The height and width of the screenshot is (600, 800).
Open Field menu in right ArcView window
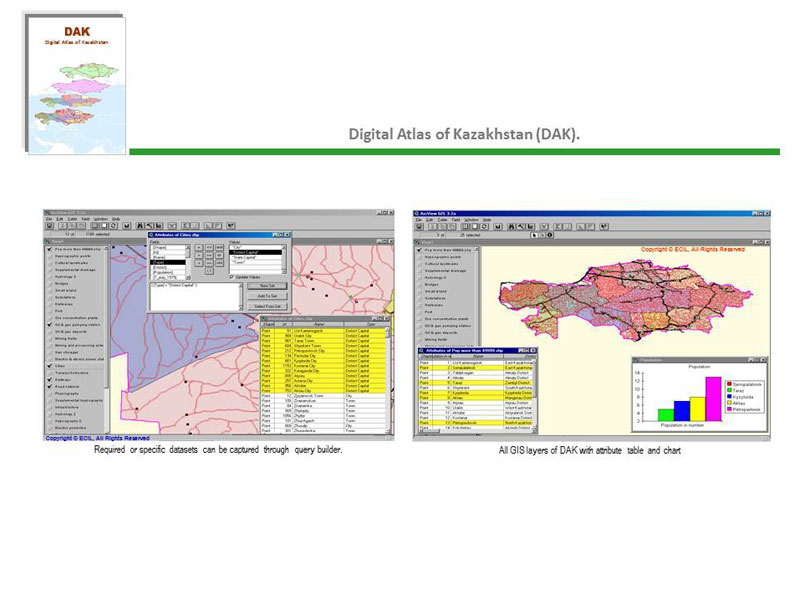(456, 220)
